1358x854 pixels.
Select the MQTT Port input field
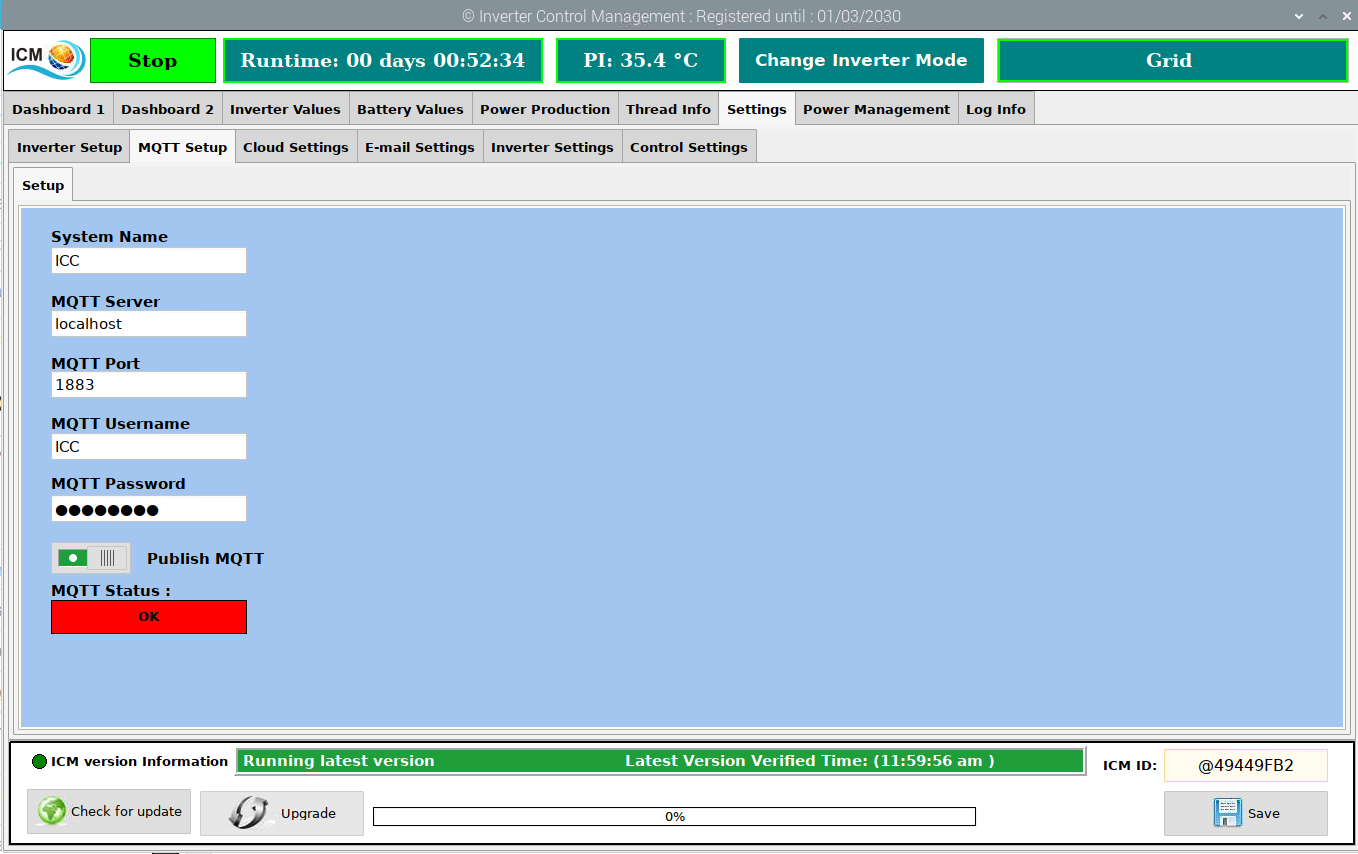pos(149,385)
